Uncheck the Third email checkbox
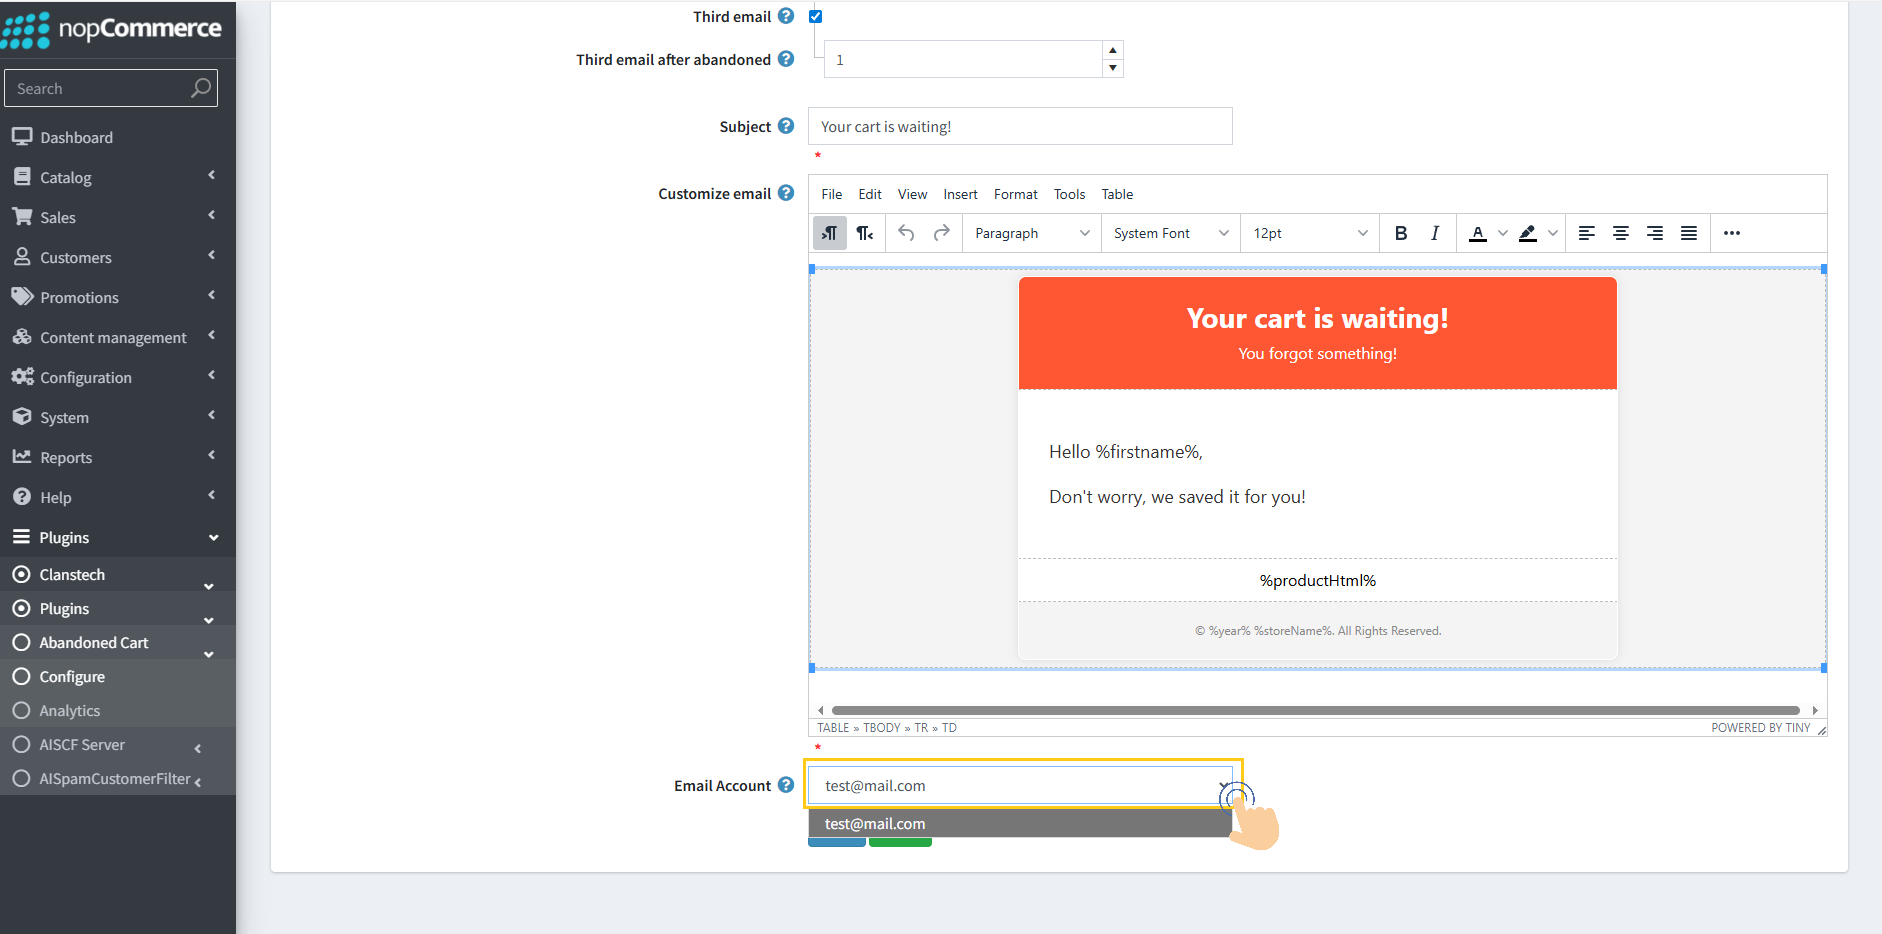 [815, 16]
